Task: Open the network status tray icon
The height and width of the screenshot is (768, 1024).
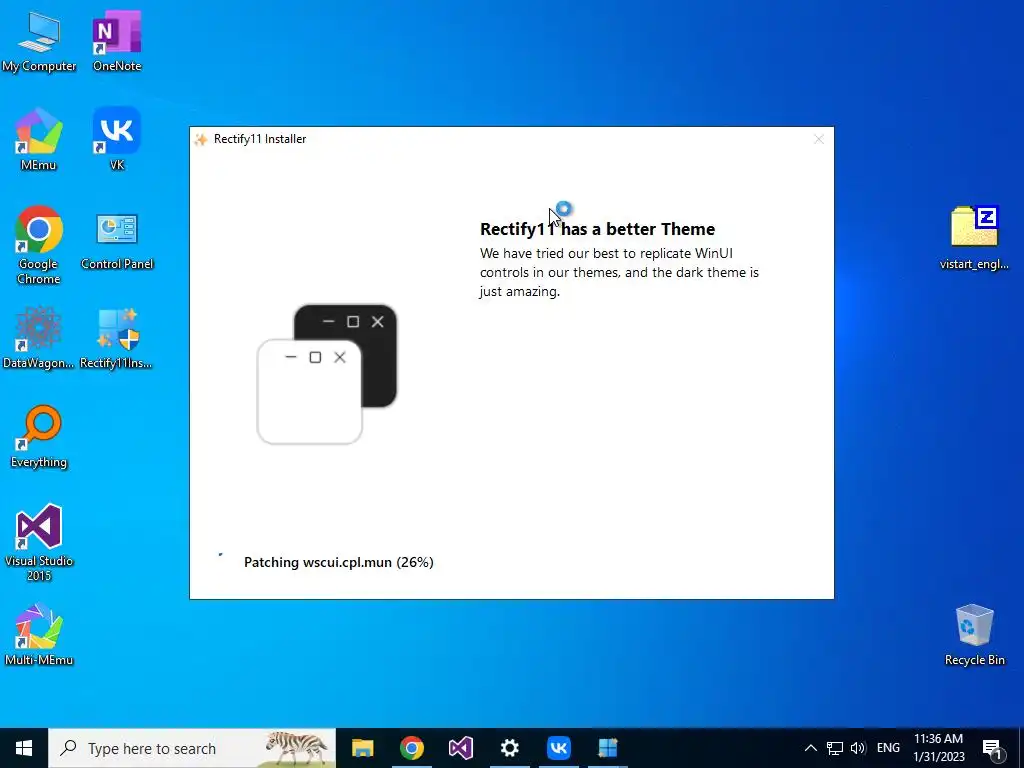Action: coord(835,748)
